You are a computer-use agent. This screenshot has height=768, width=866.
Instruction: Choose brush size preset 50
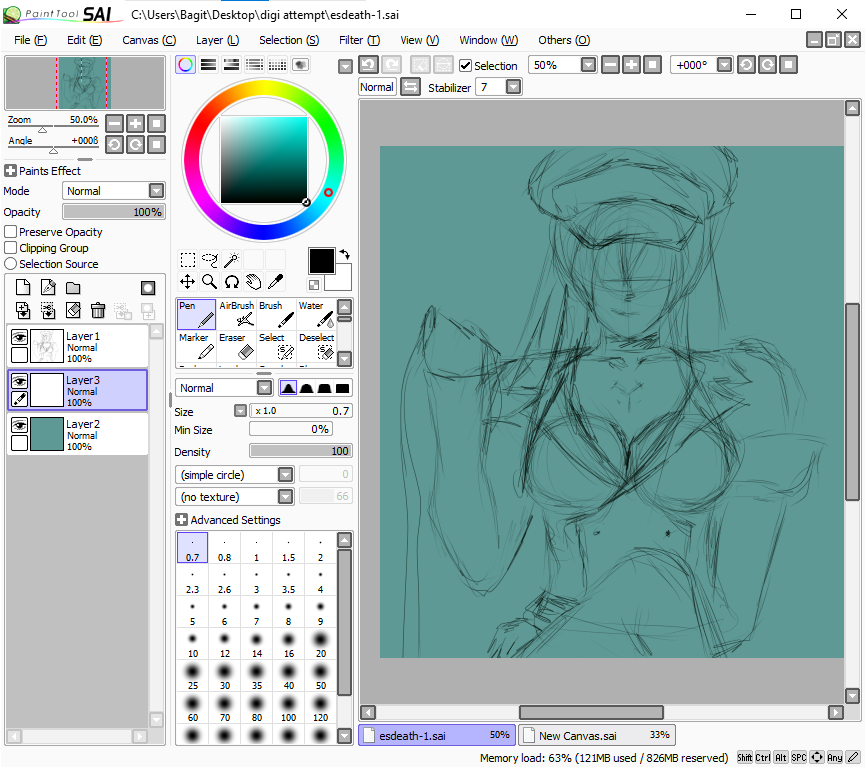pyautogui.click(x=321, y=676)
